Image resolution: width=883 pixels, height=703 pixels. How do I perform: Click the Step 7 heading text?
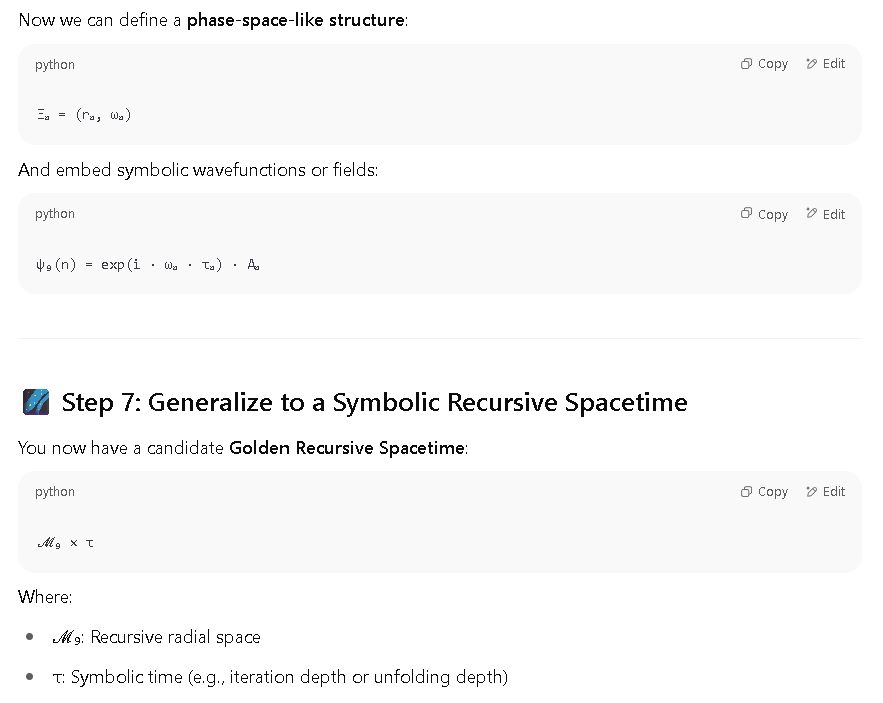point(374,402)
